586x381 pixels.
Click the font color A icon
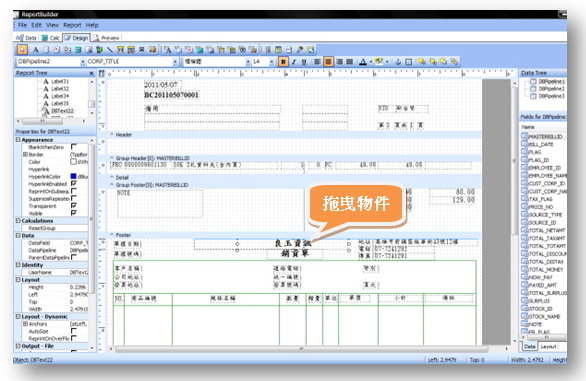(x=363, y=62)
